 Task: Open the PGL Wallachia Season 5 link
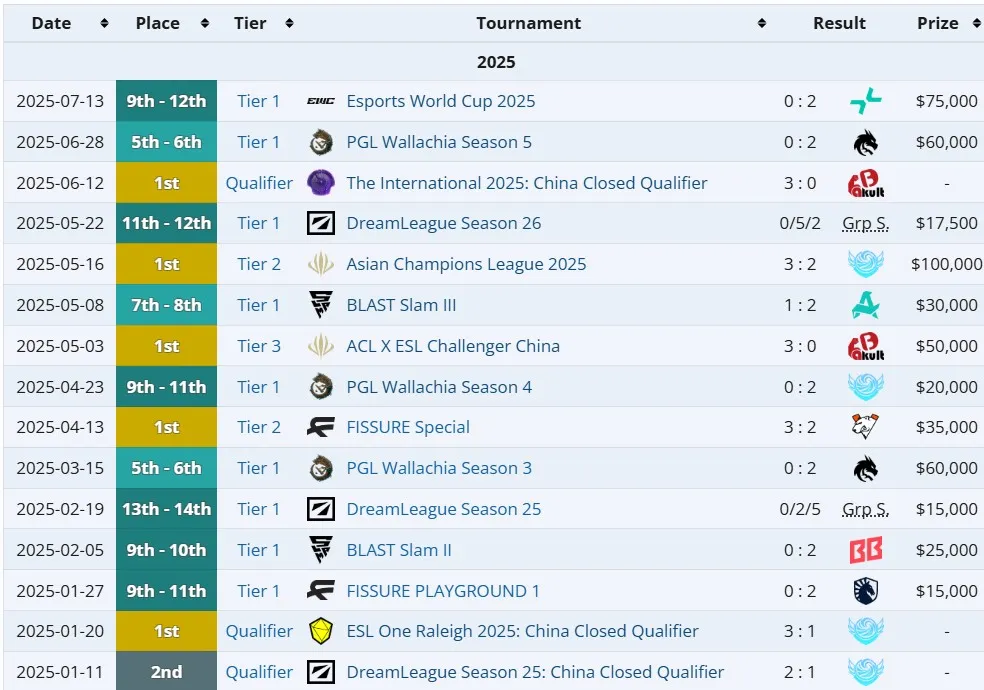tap(439, 142)
